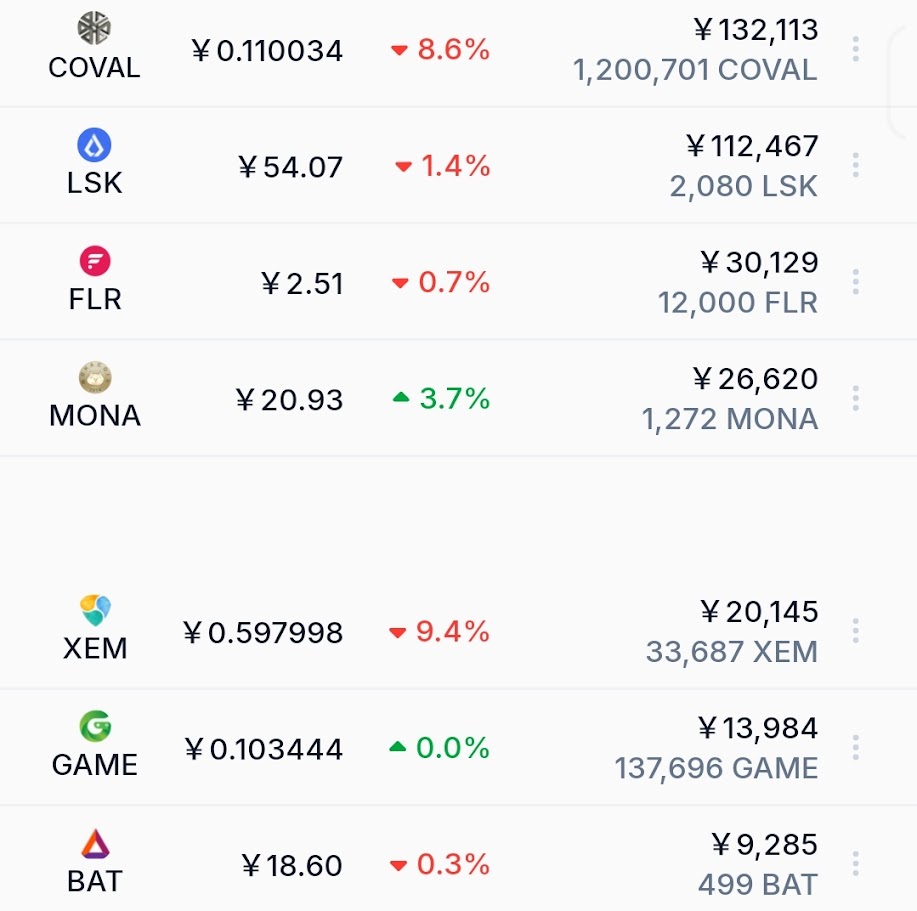Open the BAT holdings 499 BAT

click(758, 884)
